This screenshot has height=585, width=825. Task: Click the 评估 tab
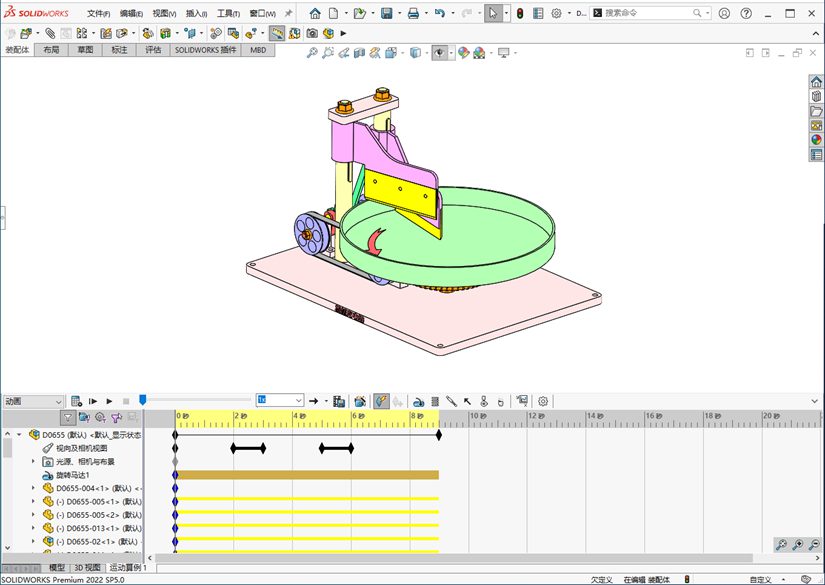pos(153,50)
